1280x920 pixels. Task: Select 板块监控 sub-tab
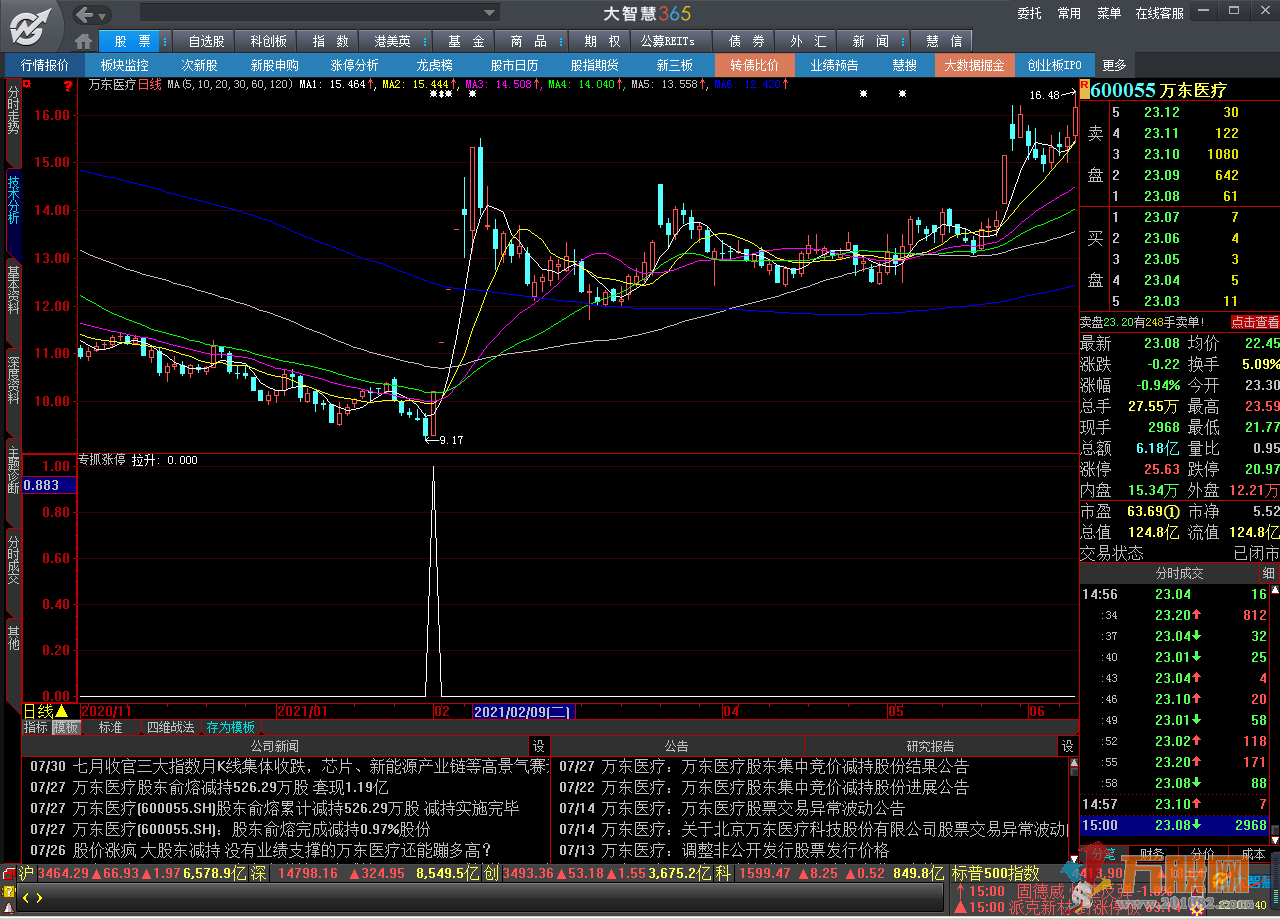[x=125, y=65]
